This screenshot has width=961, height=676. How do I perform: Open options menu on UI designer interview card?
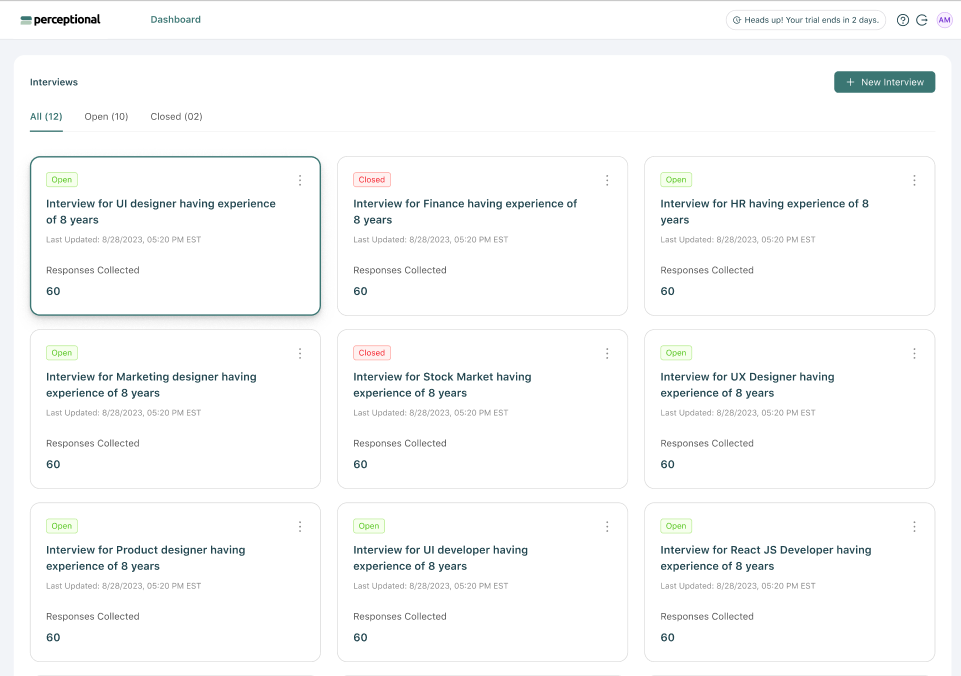pos(300,180)
